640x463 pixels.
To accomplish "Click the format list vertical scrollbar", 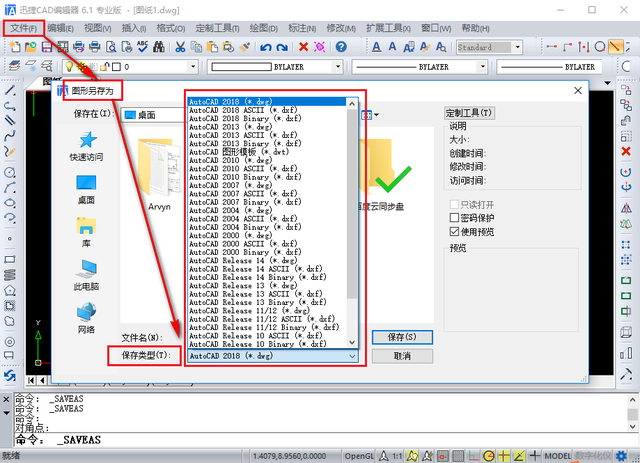I will click(352, 204).
